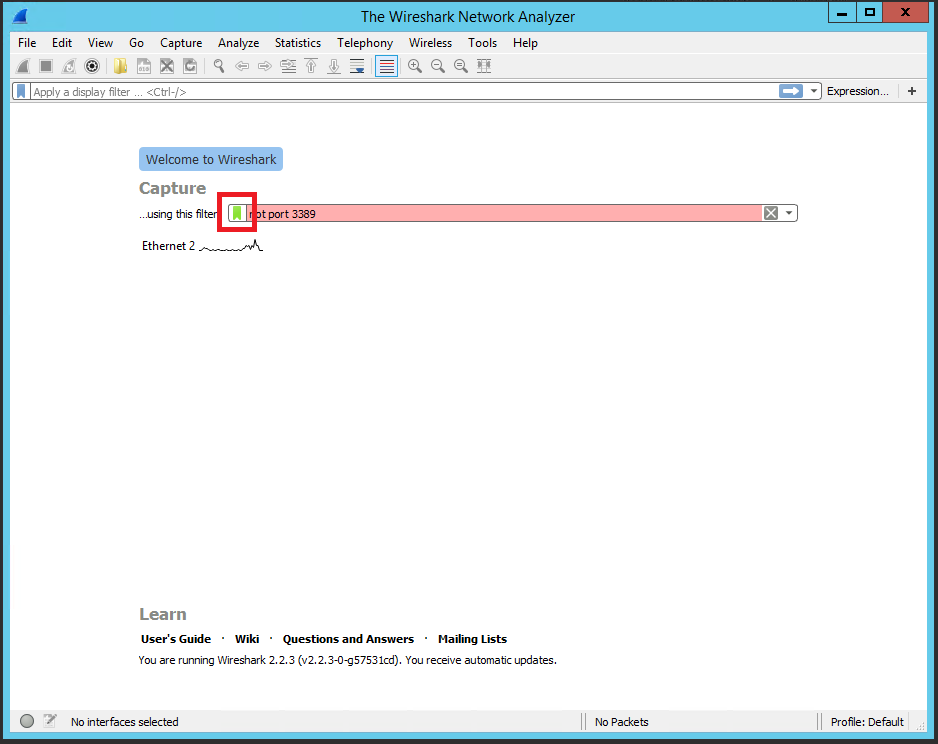The image size is (938, 744).
Task: Stop capturing packets toolbar button
Action: tap(46, 66)
